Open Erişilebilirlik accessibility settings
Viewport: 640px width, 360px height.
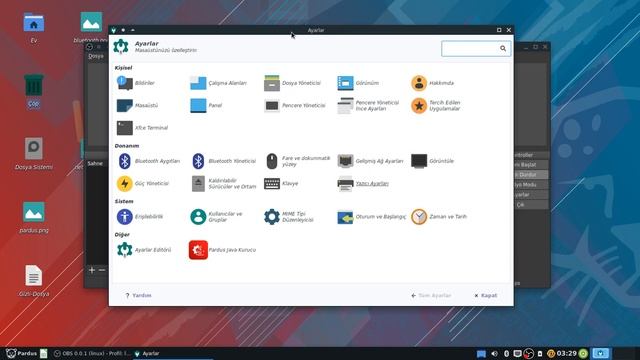(140, 216)
